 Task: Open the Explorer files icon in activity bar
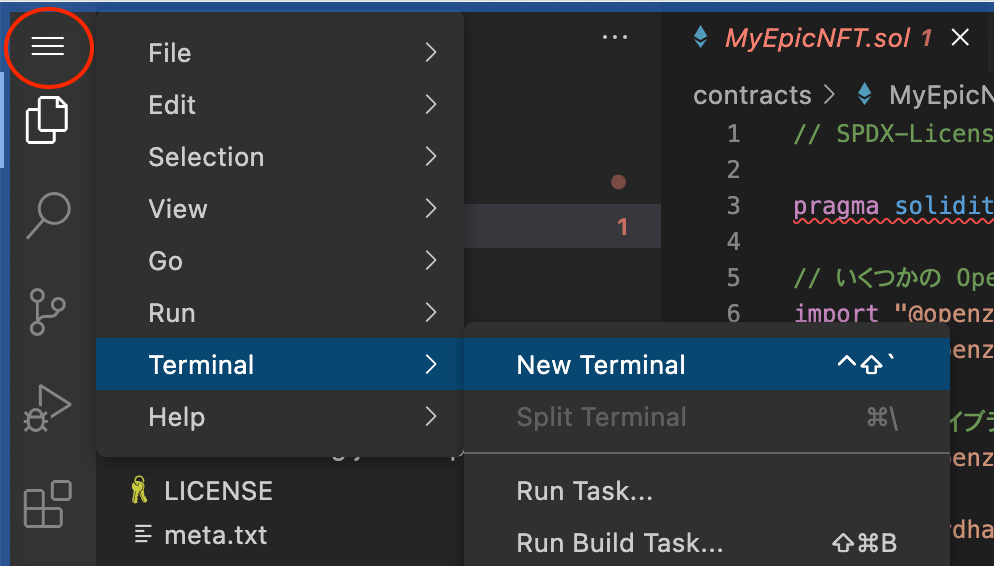pyautogui.click(x=47, y=120)
